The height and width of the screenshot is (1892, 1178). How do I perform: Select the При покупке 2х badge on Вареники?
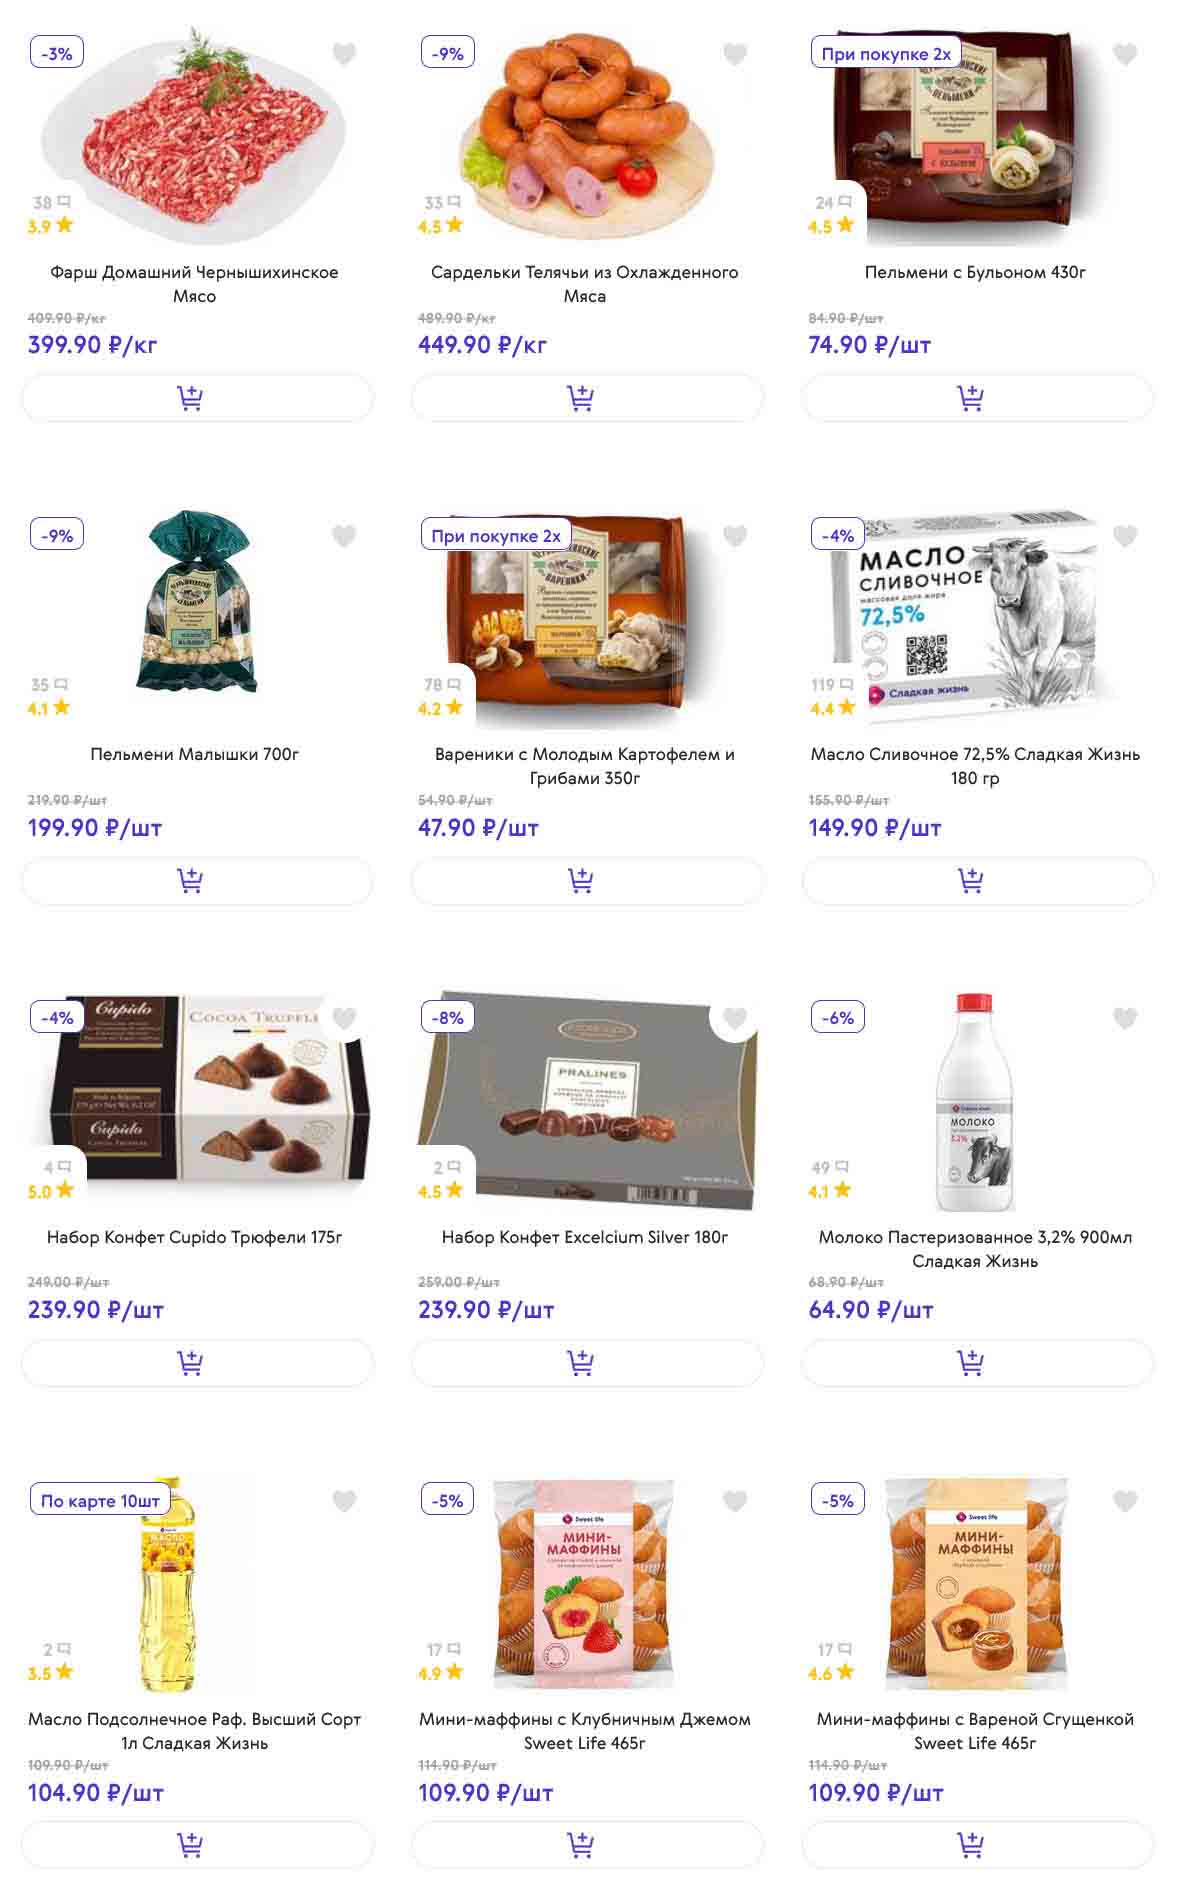coord(496,535)
